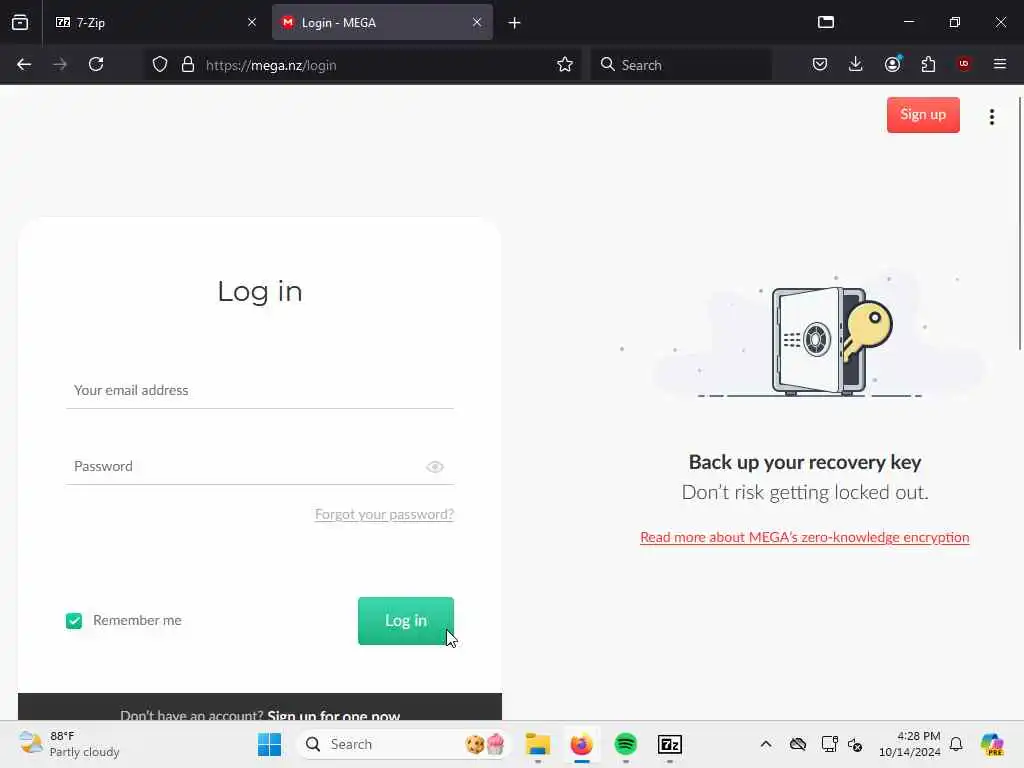The width and height of the screenshot is (1024, 768).
Task: Click the safe and key illustration
Action: pyautogui.click(x=832, y=342)
